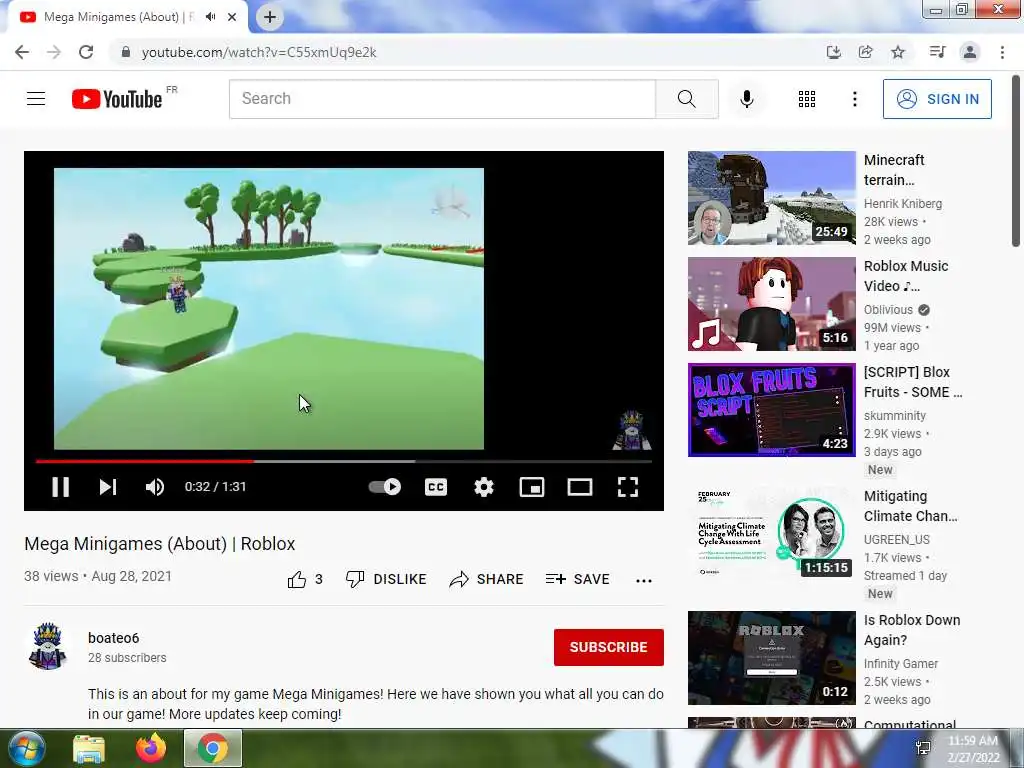Open Mitigating Climate Change video title
The height and width of the screenshot is (768, 1024).
(x=910, y=506)
